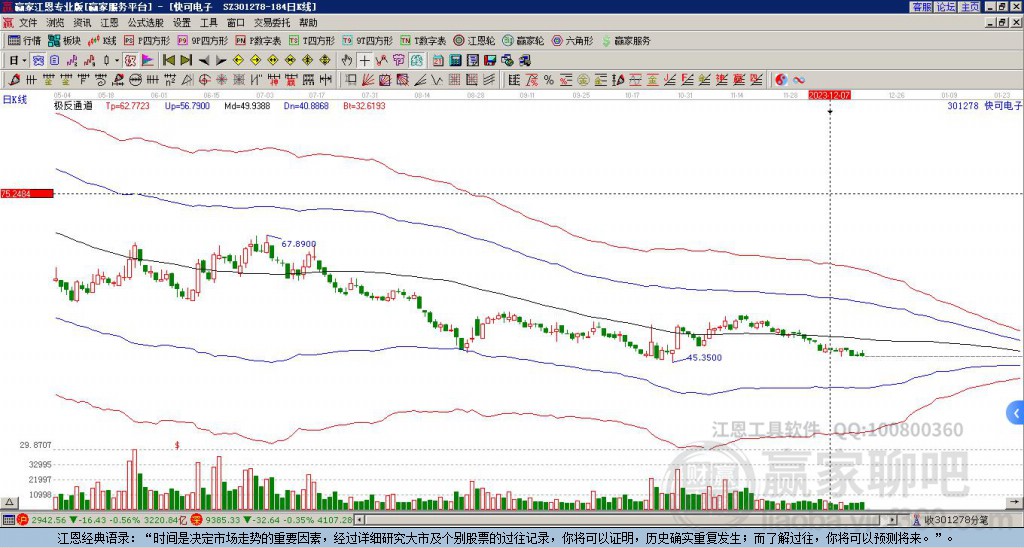Jump to last bar with green skip-forward icon
This screenshot has width=1024, height=548.
[x=186, y=61]
